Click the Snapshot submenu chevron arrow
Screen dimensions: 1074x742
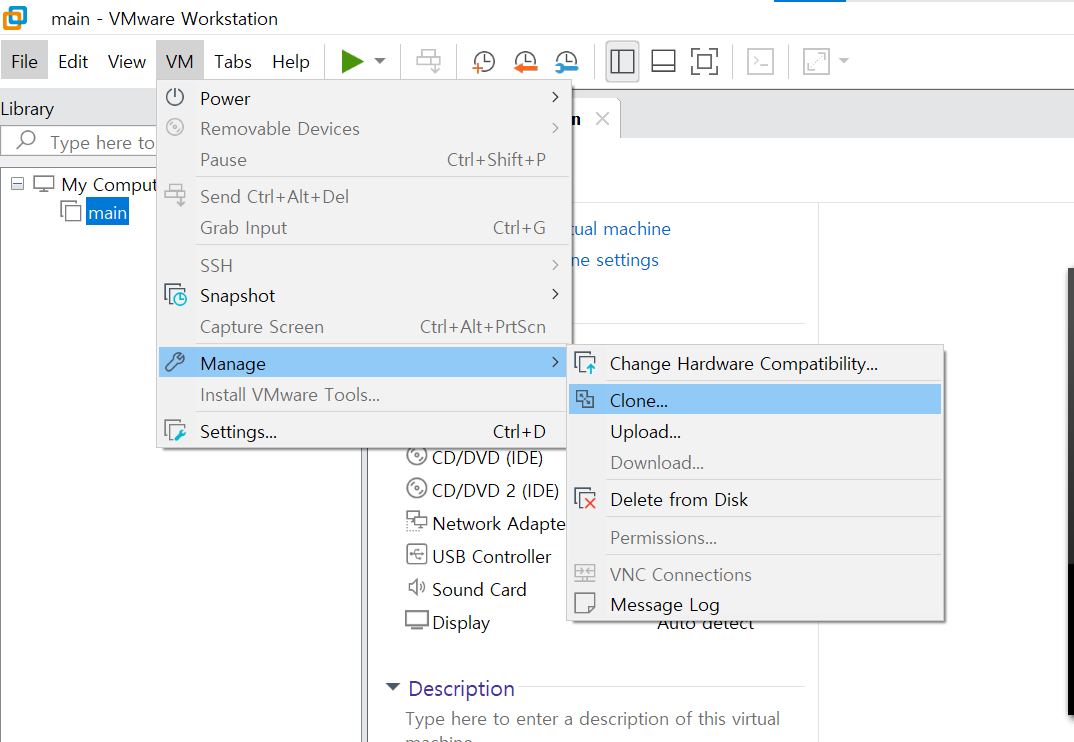555,295
